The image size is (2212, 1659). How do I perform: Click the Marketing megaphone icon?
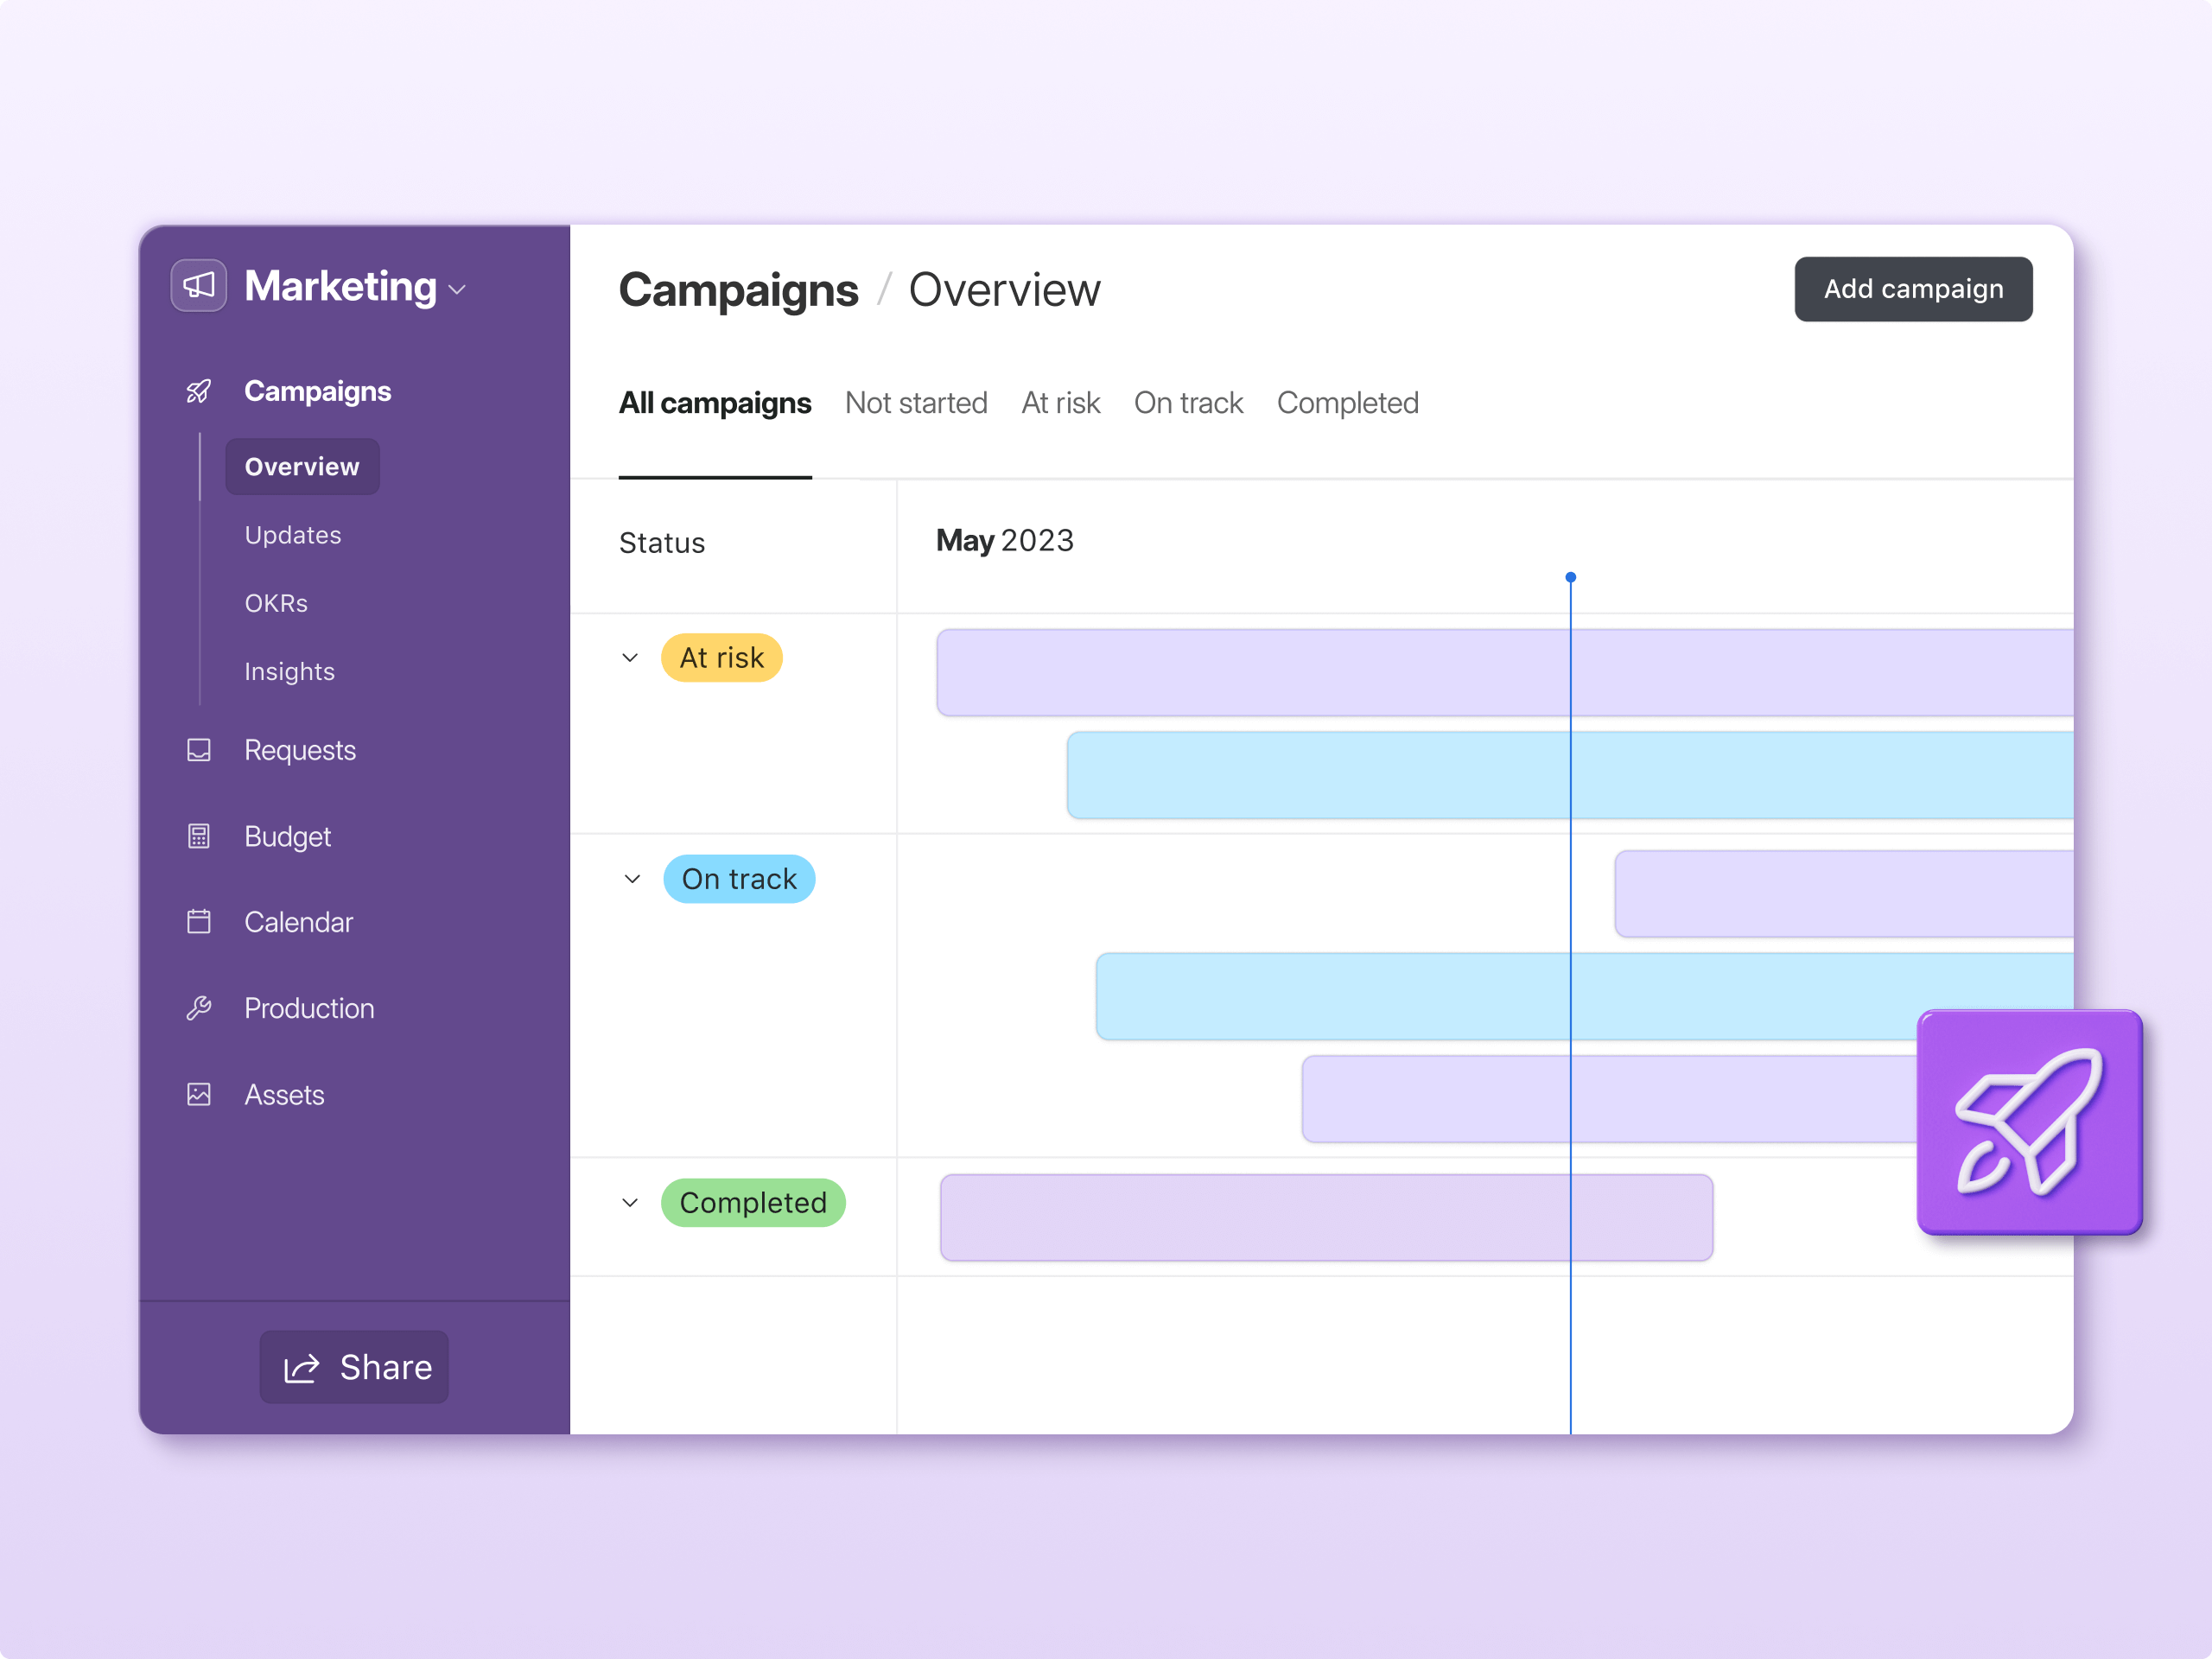coord(198,286)
